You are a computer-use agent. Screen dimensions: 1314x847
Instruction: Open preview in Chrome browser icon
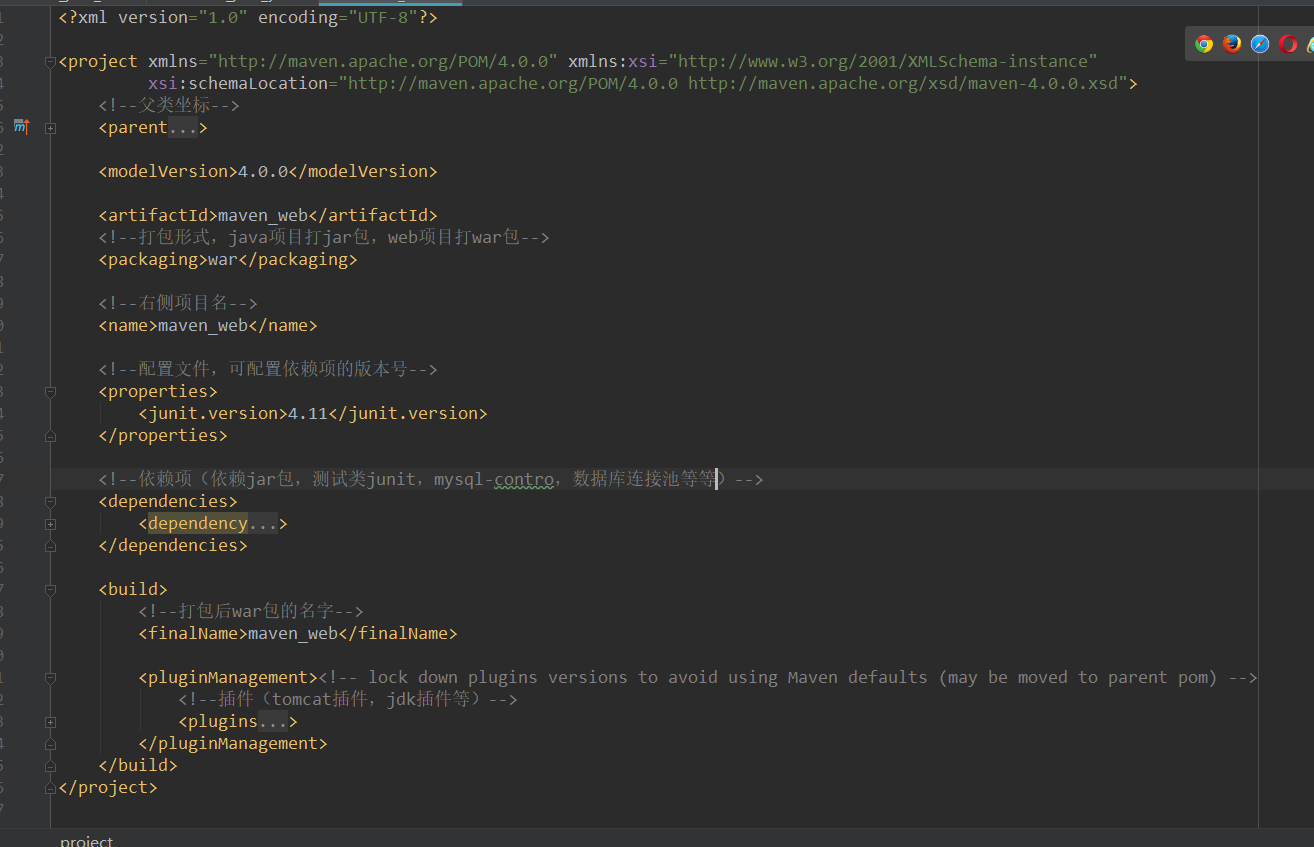(x=1204, y=44)
